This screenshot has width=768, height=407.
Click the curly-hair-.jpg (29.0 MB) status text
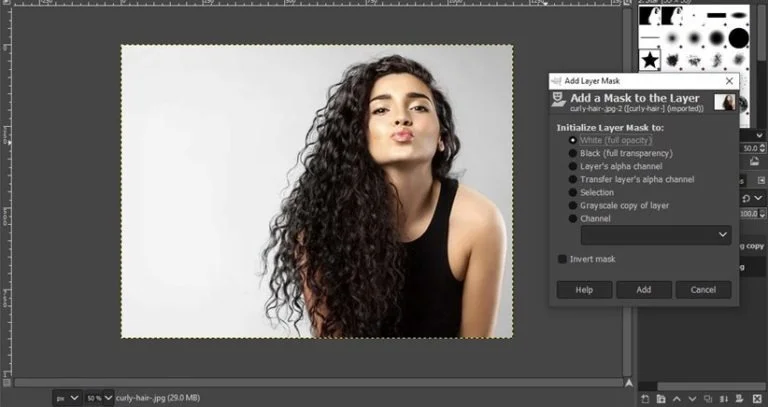pyautogui.click(x=158, y=398)
